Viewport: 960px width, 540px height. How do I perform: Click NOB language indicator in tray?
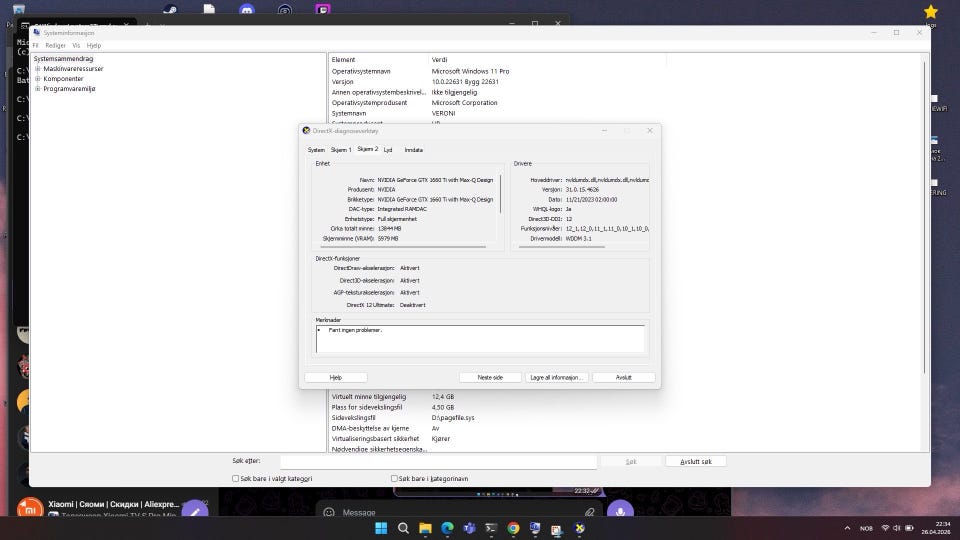[x=866, y=528]
